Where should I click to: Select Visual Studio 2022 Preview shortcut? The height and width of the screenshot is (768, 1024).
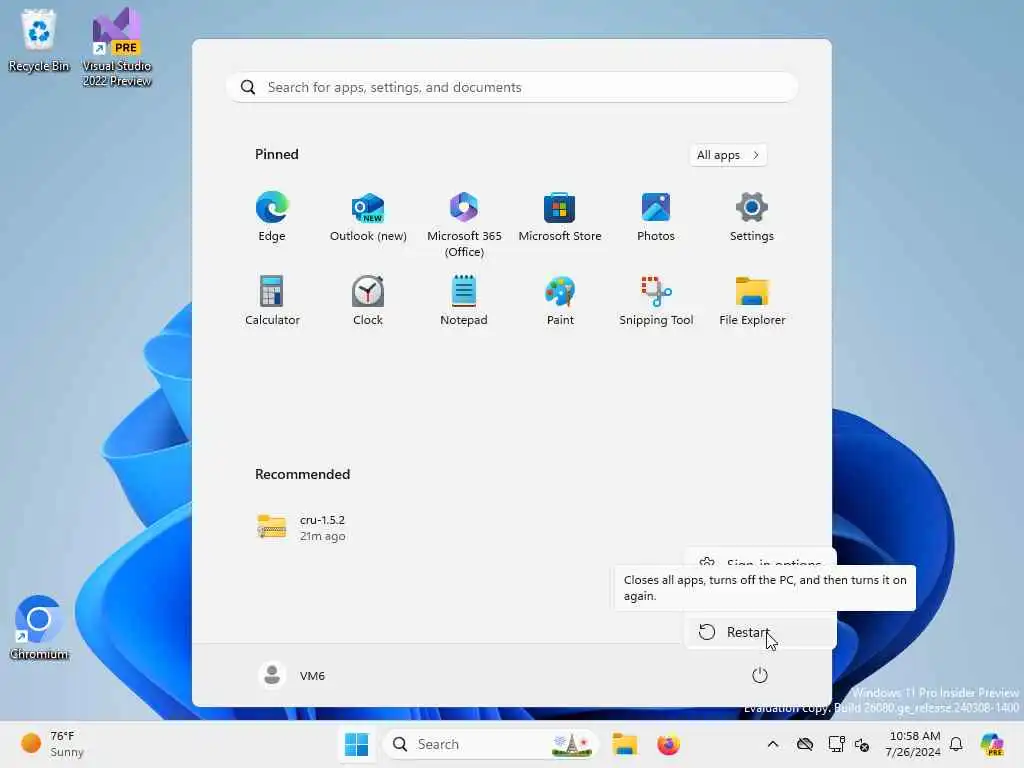click(117, 47)
